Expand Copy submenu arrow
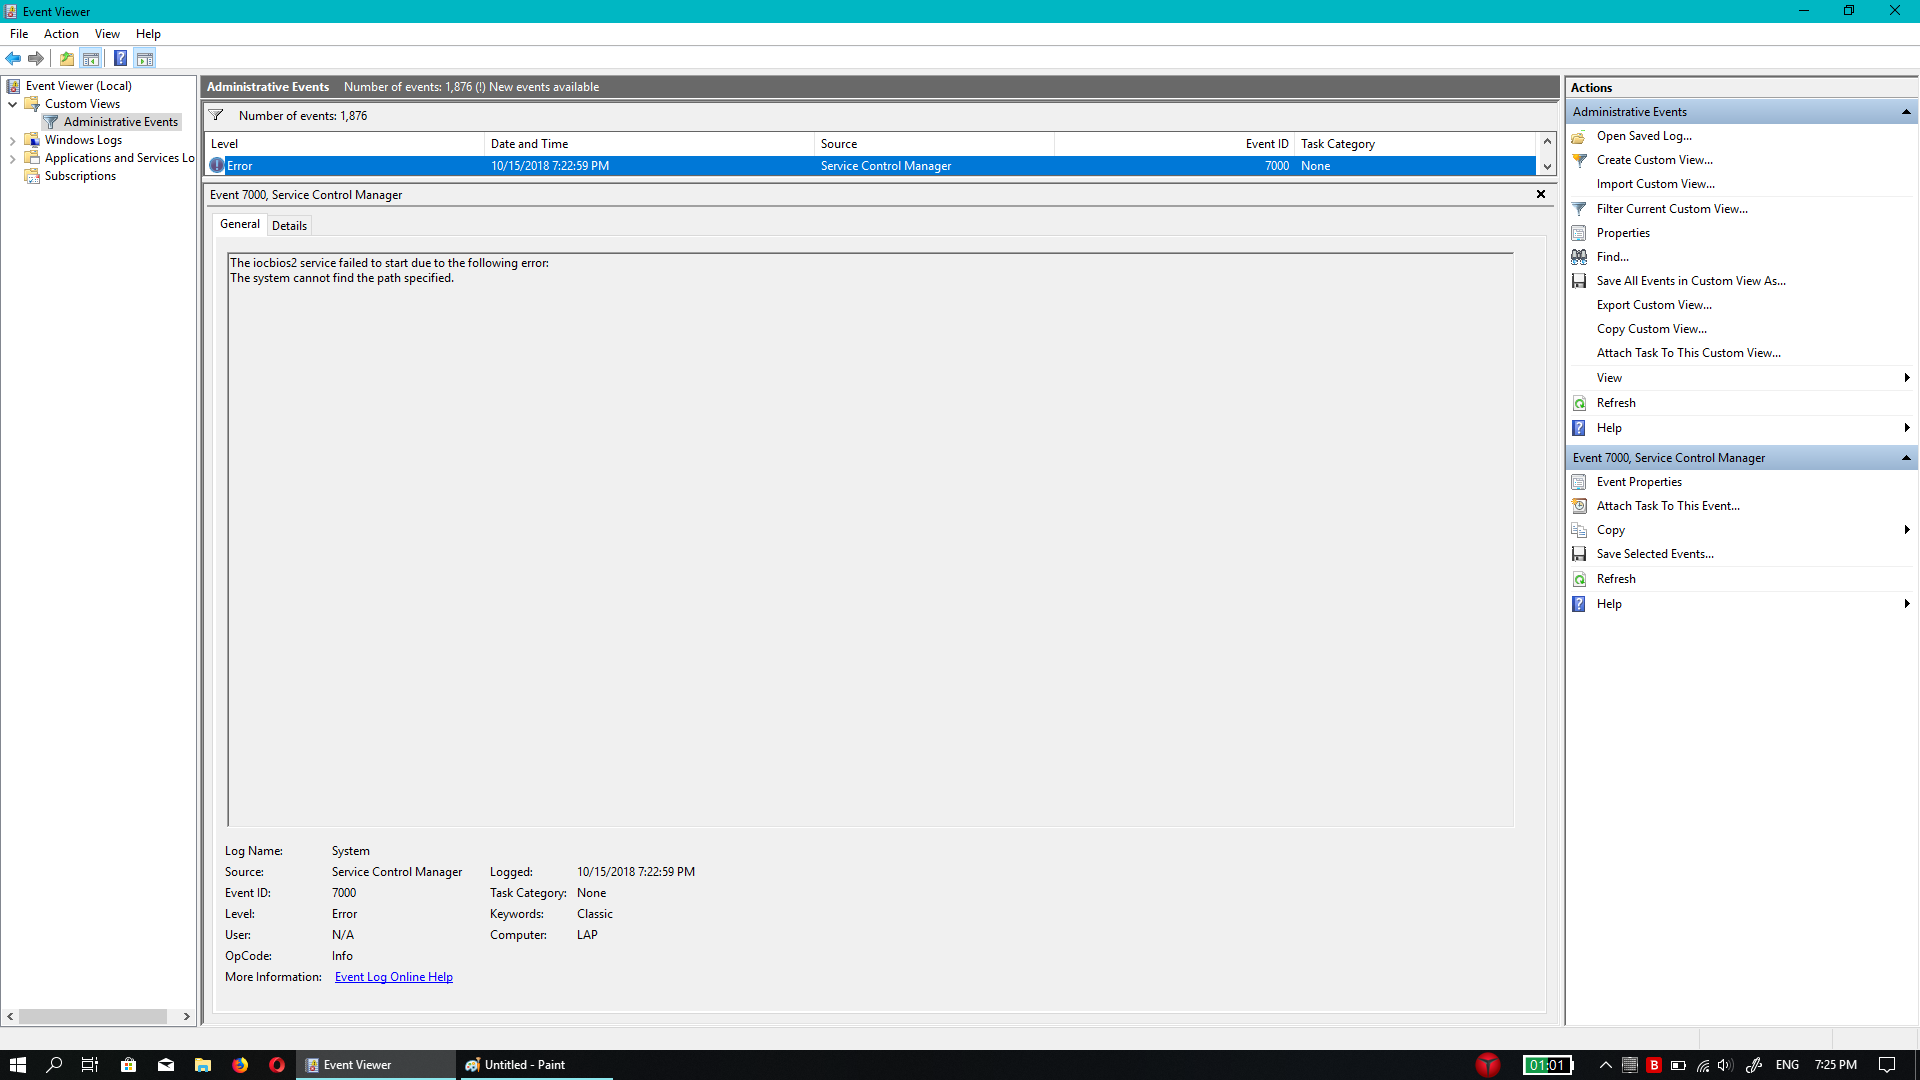The image size is (1920, 1080). point(1907,530)
